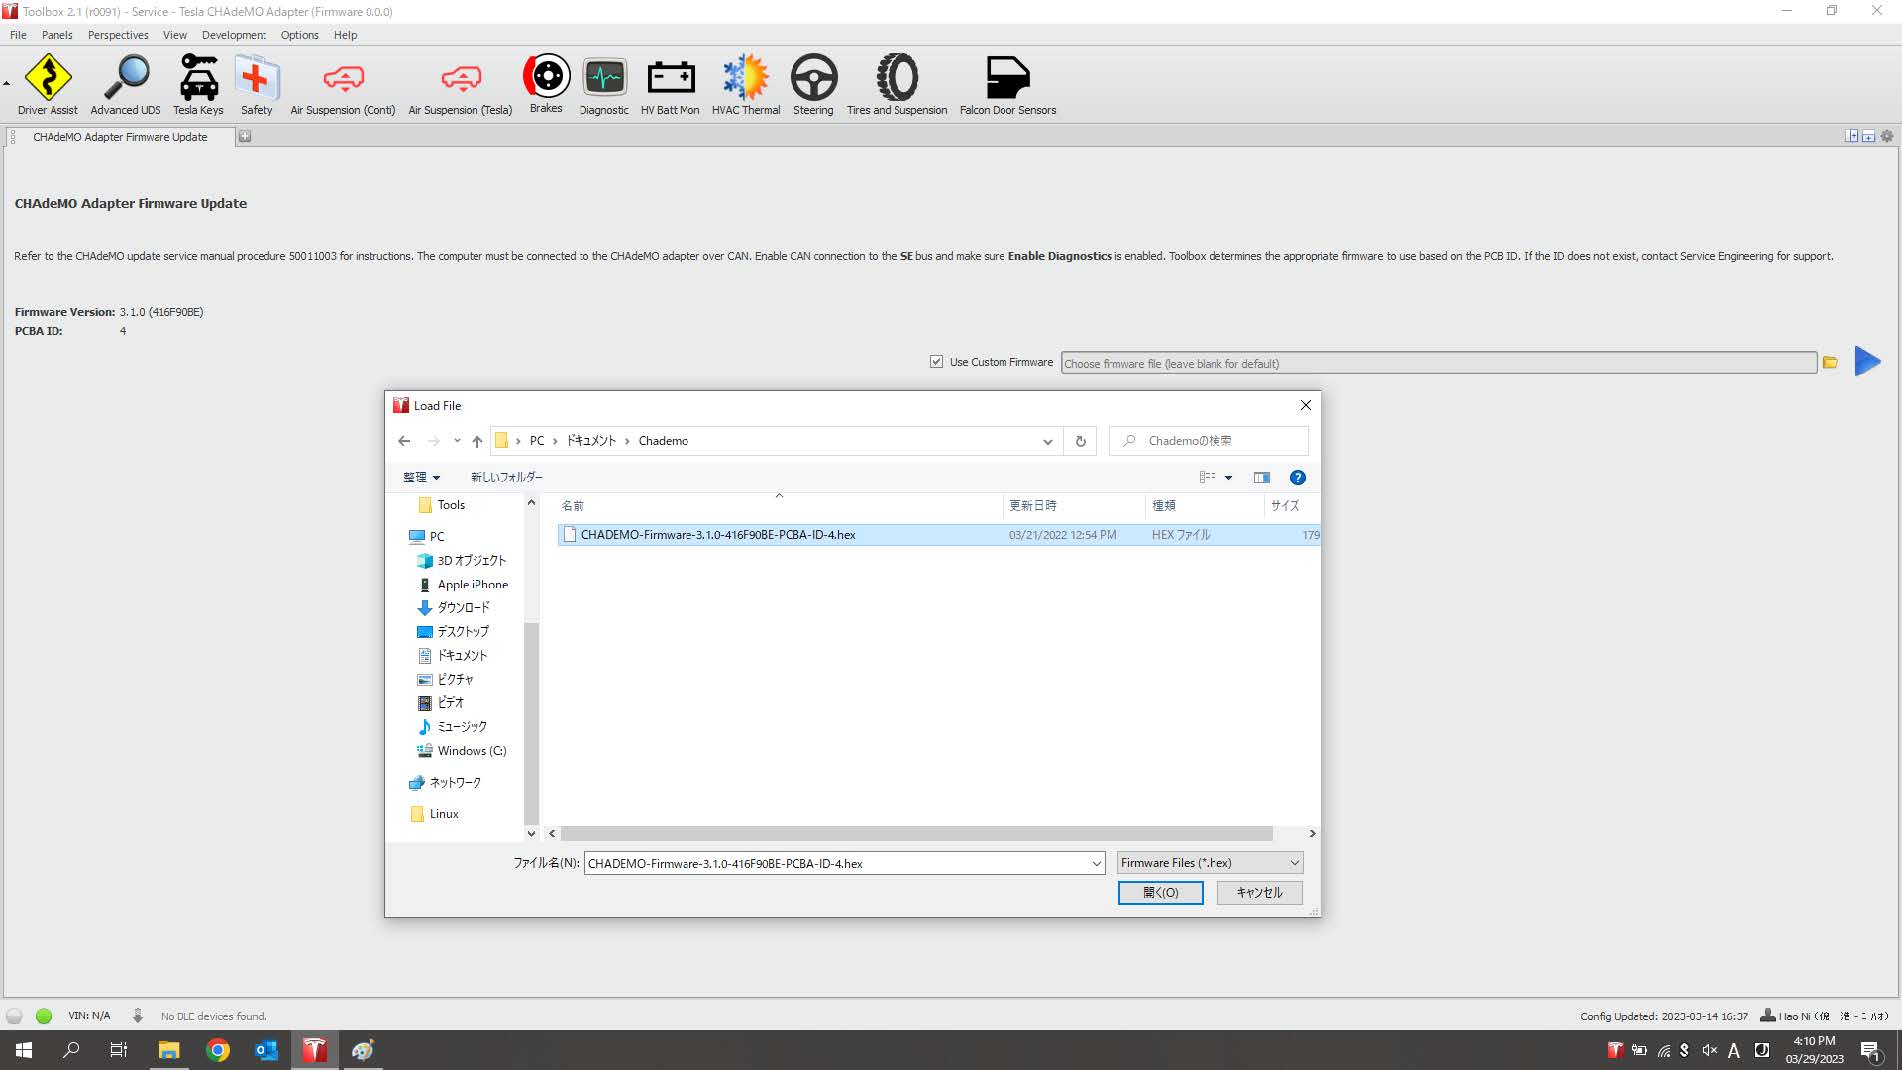Open Tires and Suspension panel
Viewport: 1902px width, 1070px height.
(897, 78)
